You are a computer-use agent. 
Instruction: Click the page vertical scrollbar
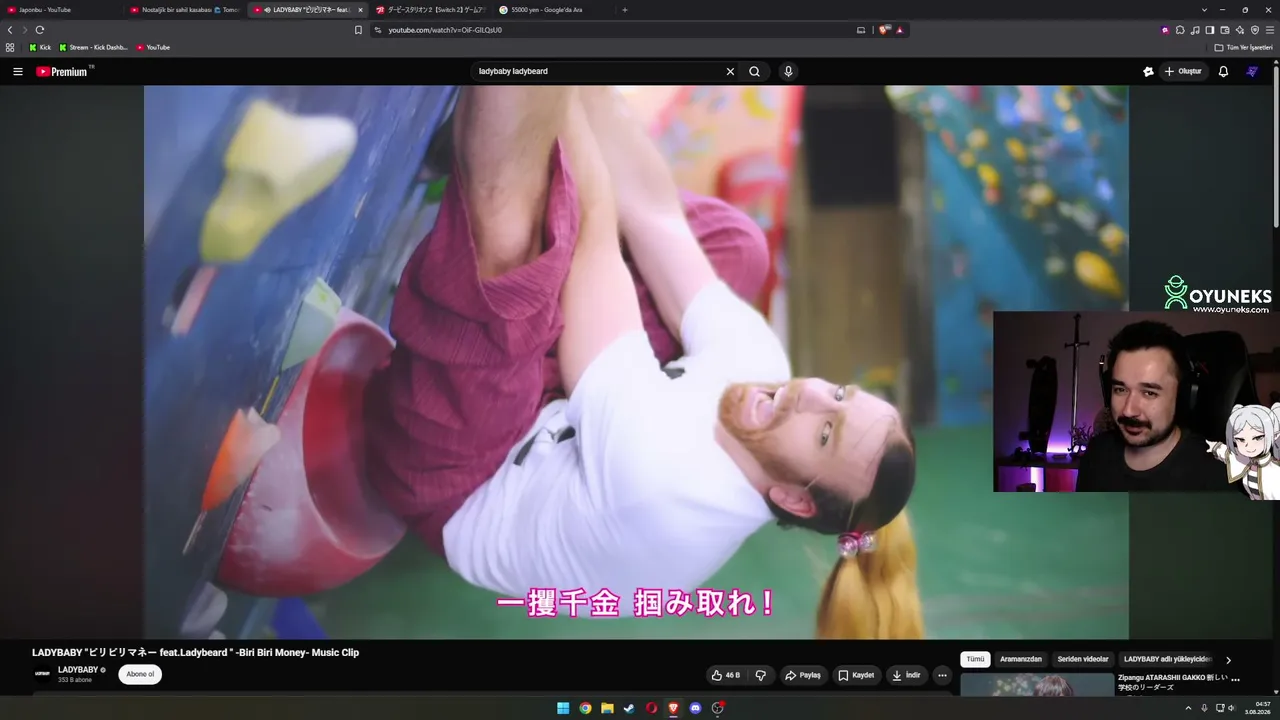[1276, 145]
